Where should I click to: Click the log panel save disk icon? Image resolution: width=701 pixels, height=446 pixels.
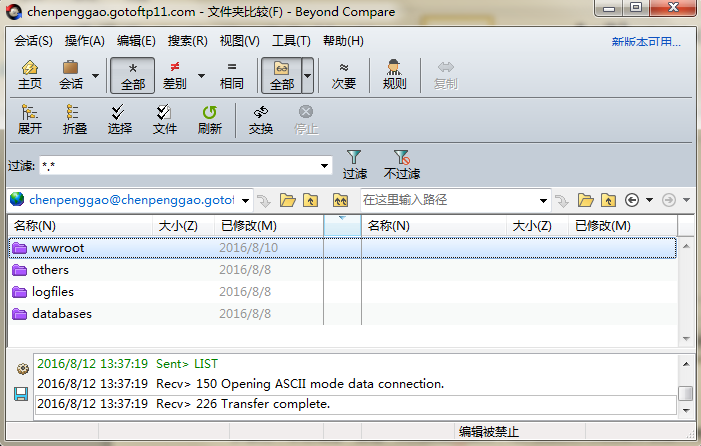tap(21, 394)
